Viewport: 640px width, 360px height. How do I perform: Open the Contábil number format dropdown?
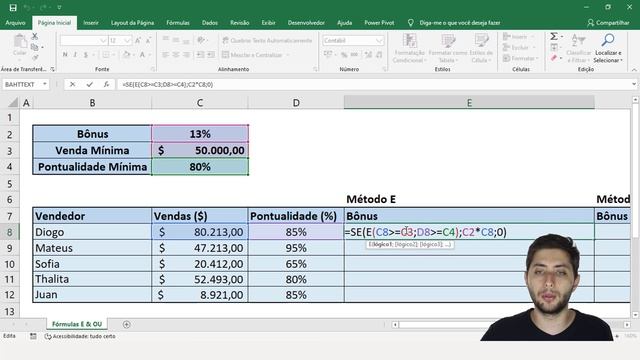[379, 40]
